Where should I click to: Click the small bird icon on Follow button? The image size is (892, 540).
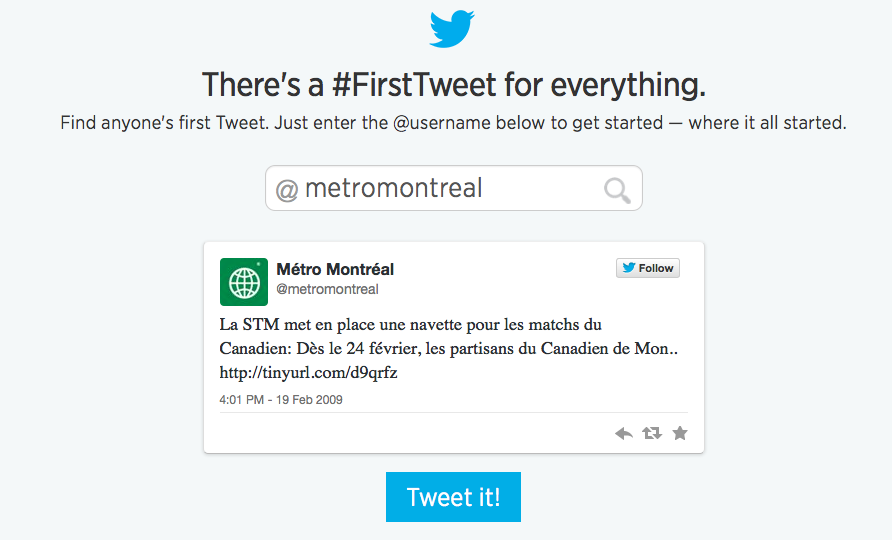coord(629,268)
